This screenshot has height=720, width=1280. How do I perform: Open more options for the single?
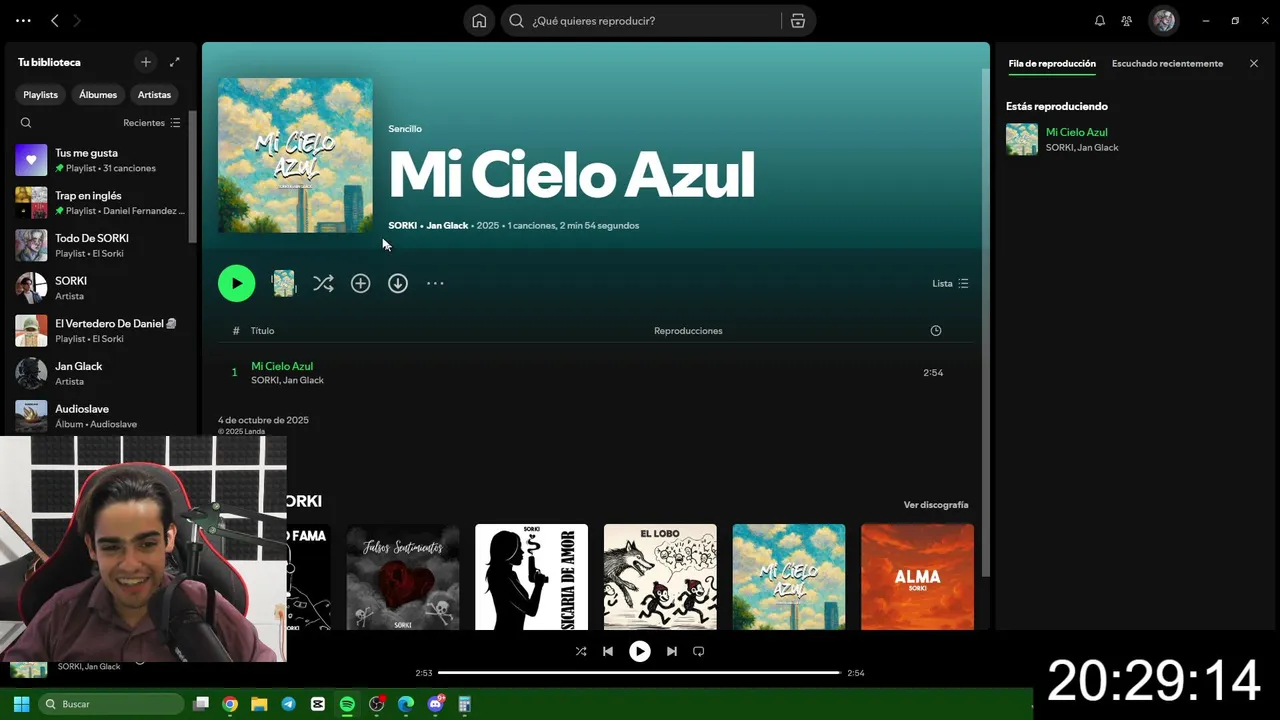tap(435, 283)
